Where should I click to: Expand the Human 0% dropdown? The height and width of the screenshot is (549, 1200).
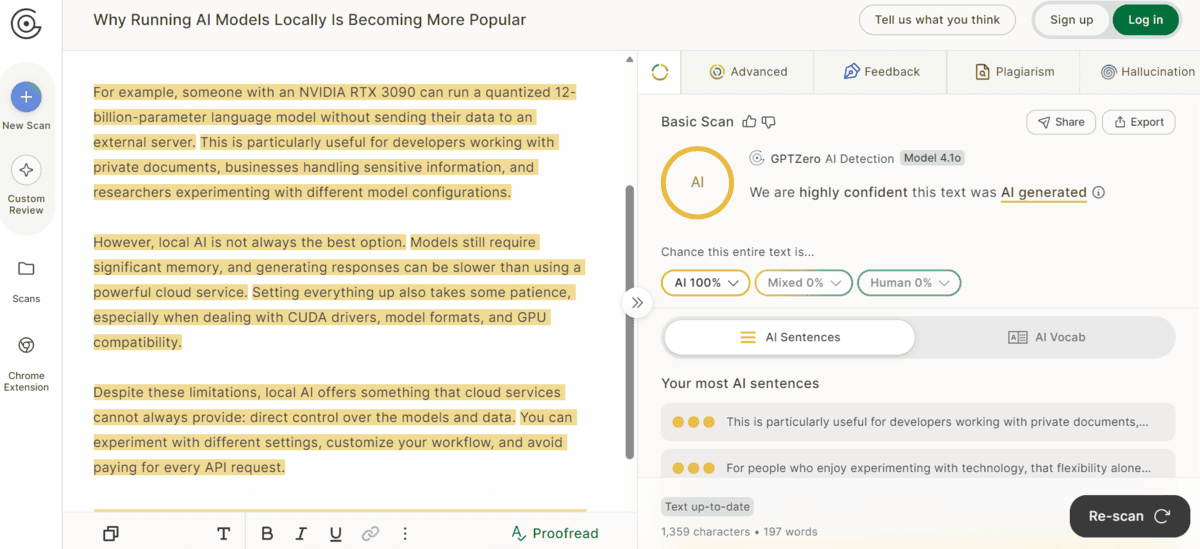tap(909, 283)
